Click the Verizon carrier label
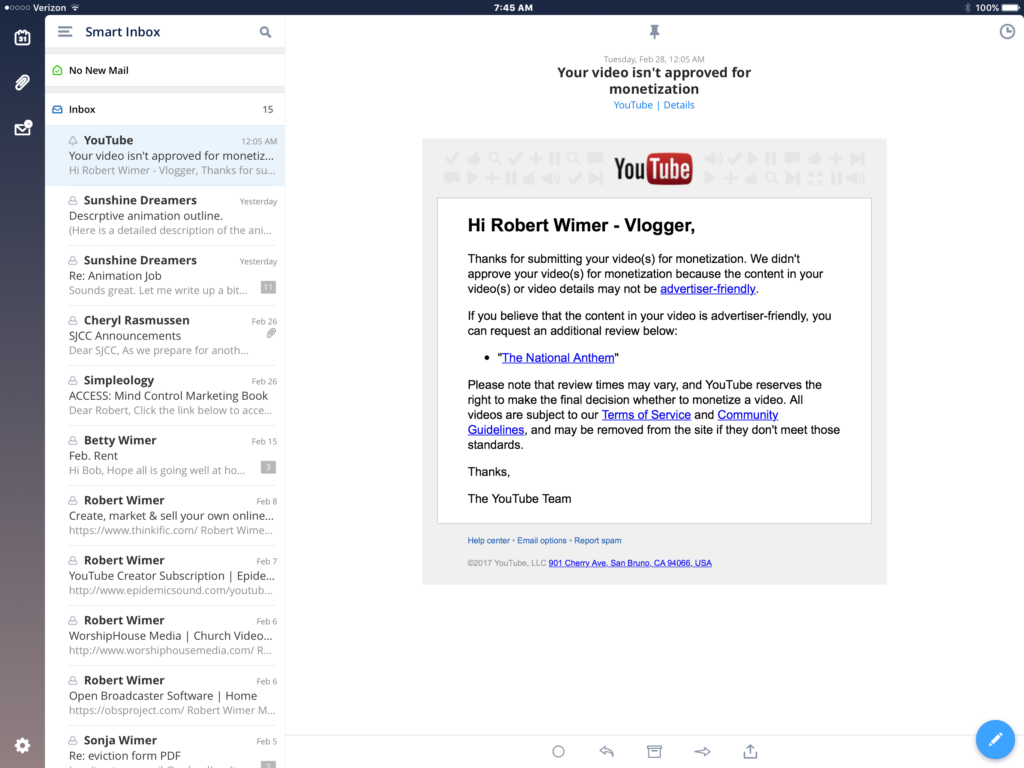 pyautogui.click(x=50, y=8)
